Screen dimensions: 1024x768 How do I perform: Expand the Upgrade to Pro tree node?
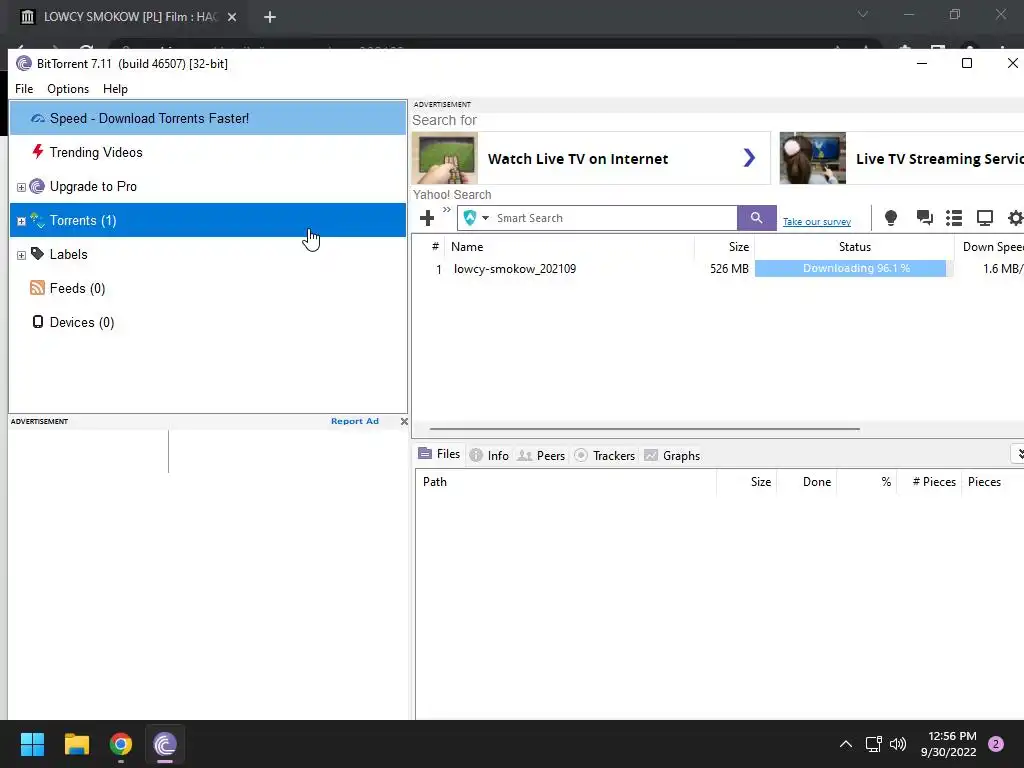[21, 187]
